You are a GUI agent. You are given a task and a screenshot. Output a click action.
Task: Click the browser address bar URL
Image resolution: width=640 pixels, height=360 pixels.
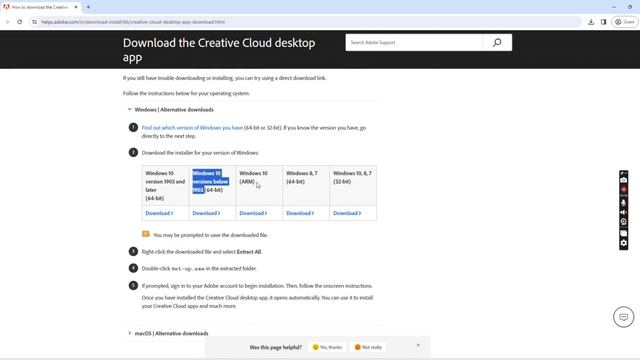pyautogui.click(x=133, y=22)
